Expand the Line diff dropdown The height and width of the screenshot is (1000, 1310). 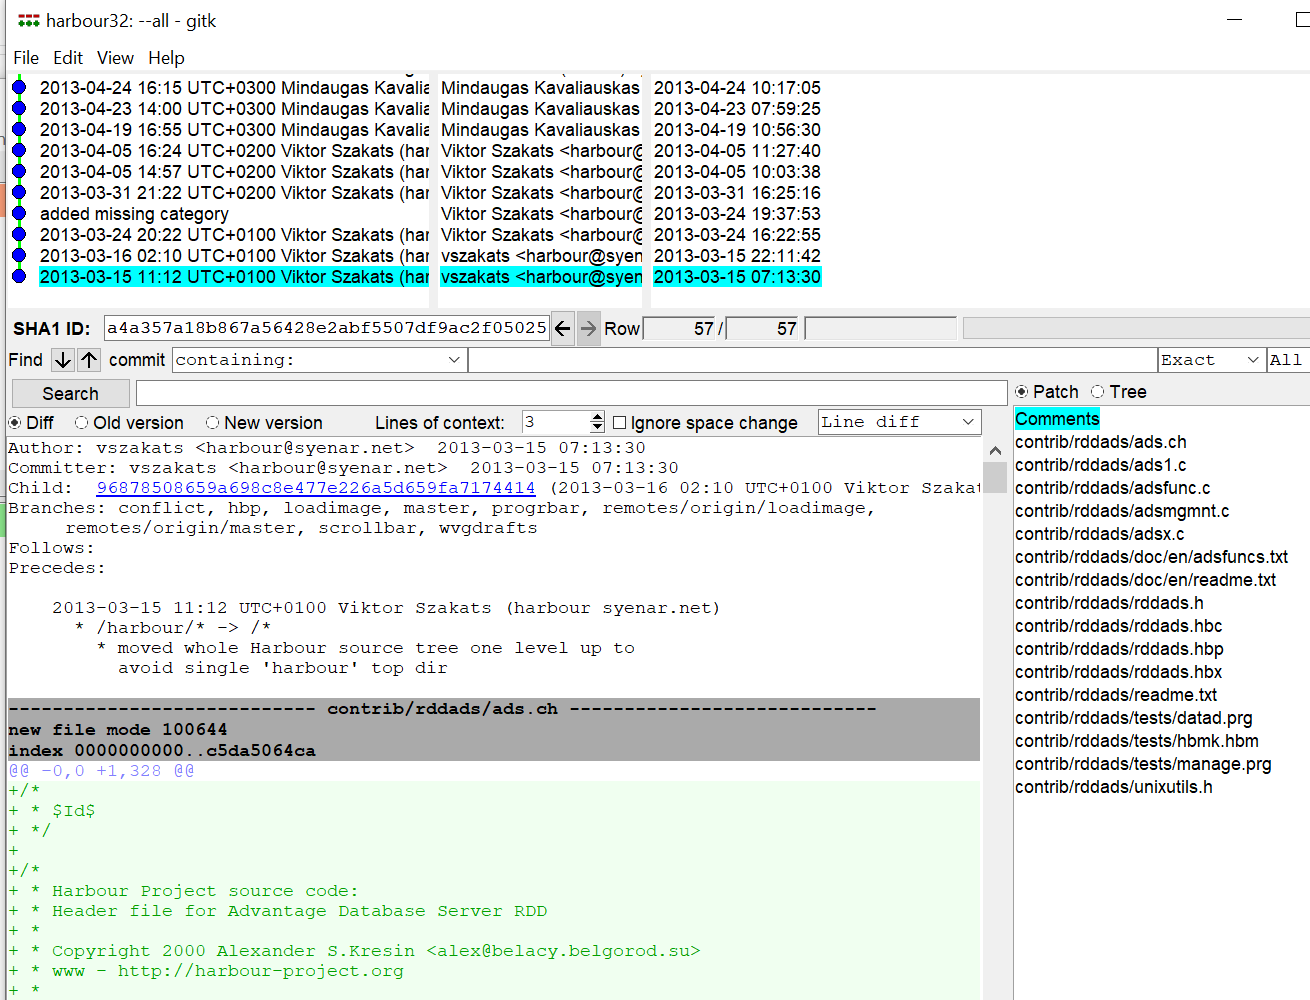click(967, 422)
